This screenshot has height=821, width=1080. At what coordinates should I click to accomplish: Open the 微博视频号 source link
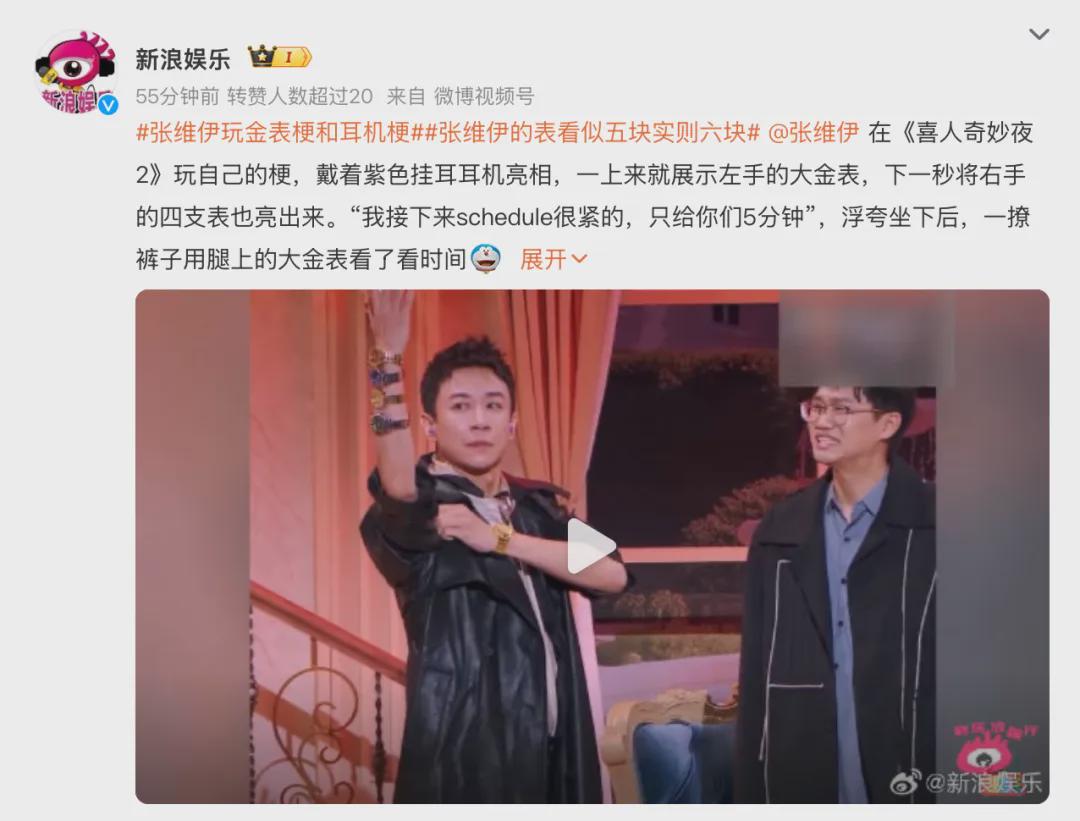tap(484, 96)
